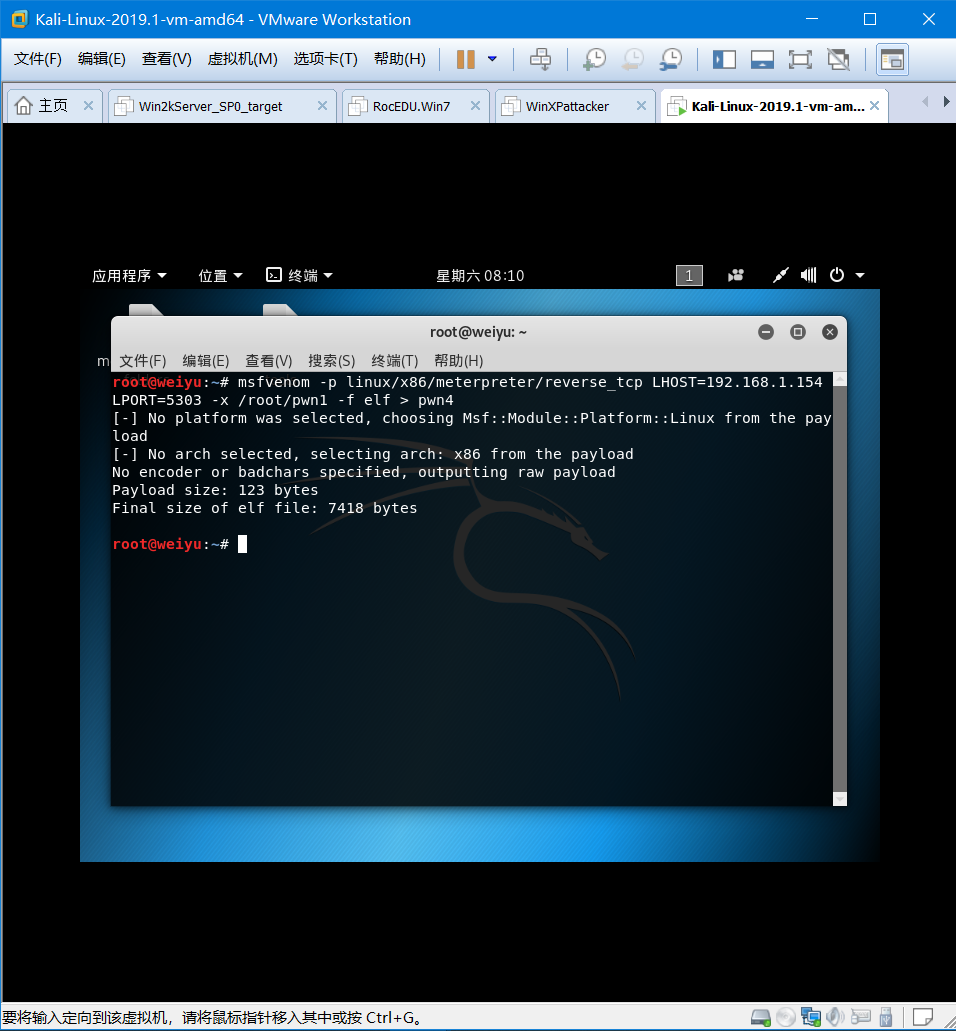Close the RocEDU.Win7 tab

[475, 106]
